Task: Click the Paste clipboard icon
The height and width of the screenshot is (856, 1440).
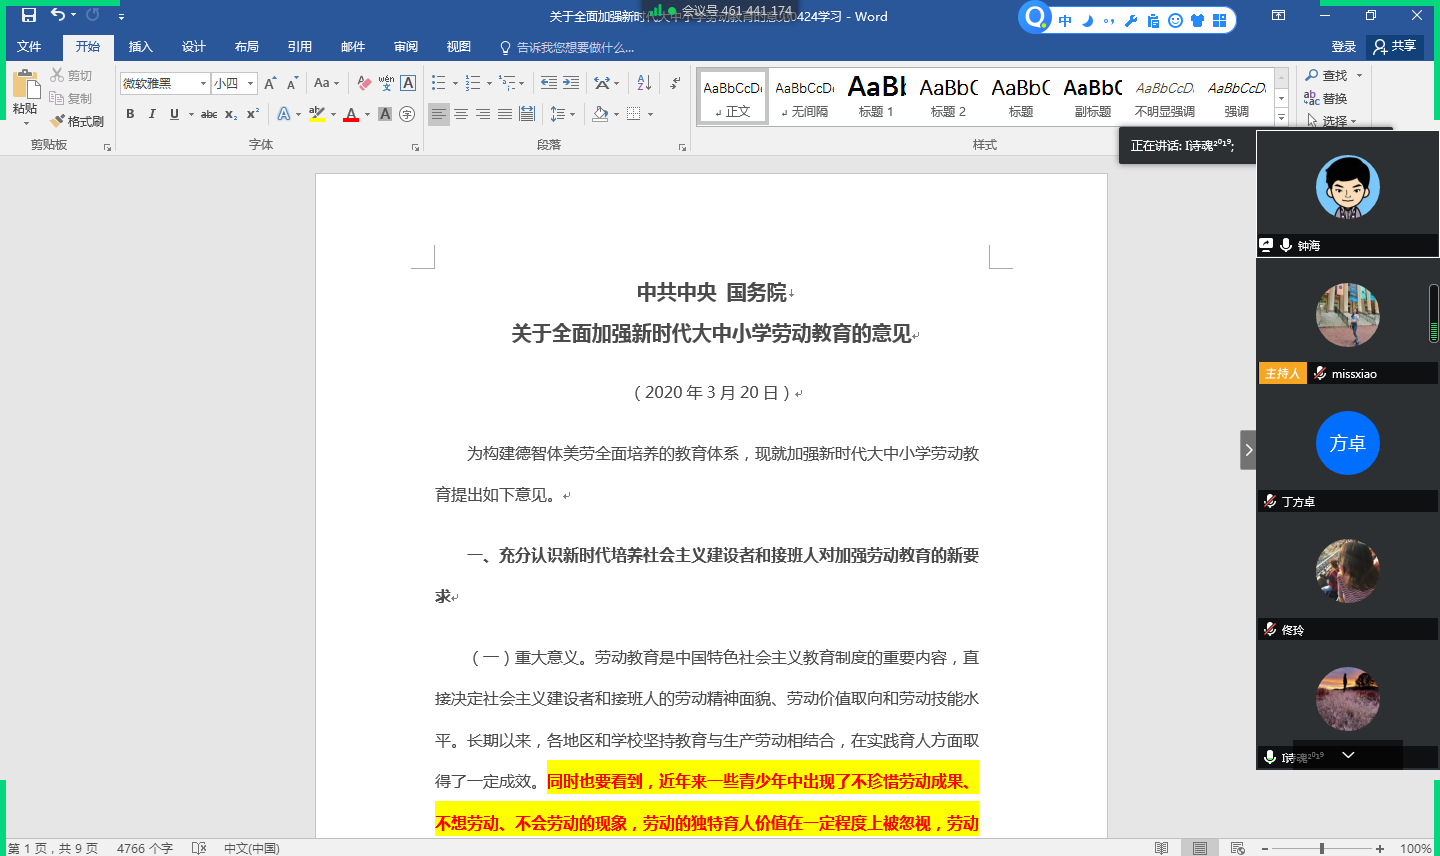Action: point(25,84)
